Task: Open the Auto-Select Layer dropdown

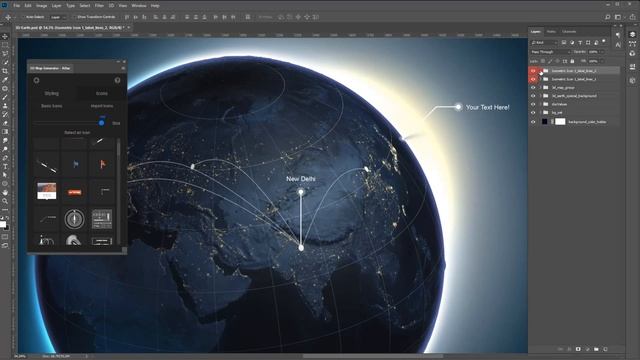Action: pos(58,17)
